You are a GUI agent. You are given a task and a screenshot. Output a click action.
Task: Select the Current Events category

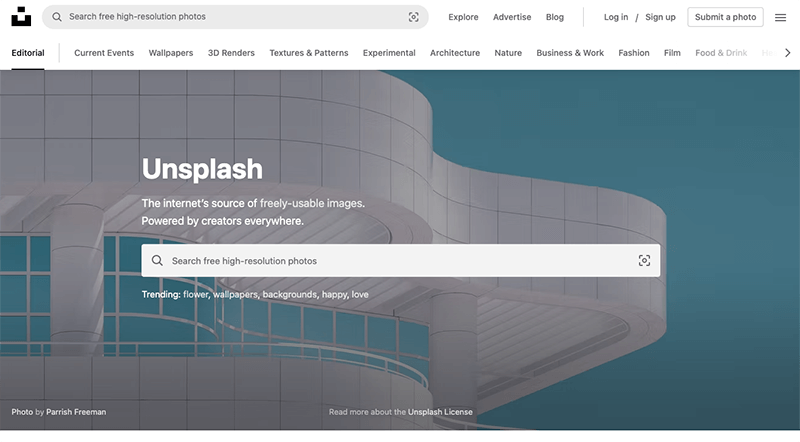coord(104,53)
